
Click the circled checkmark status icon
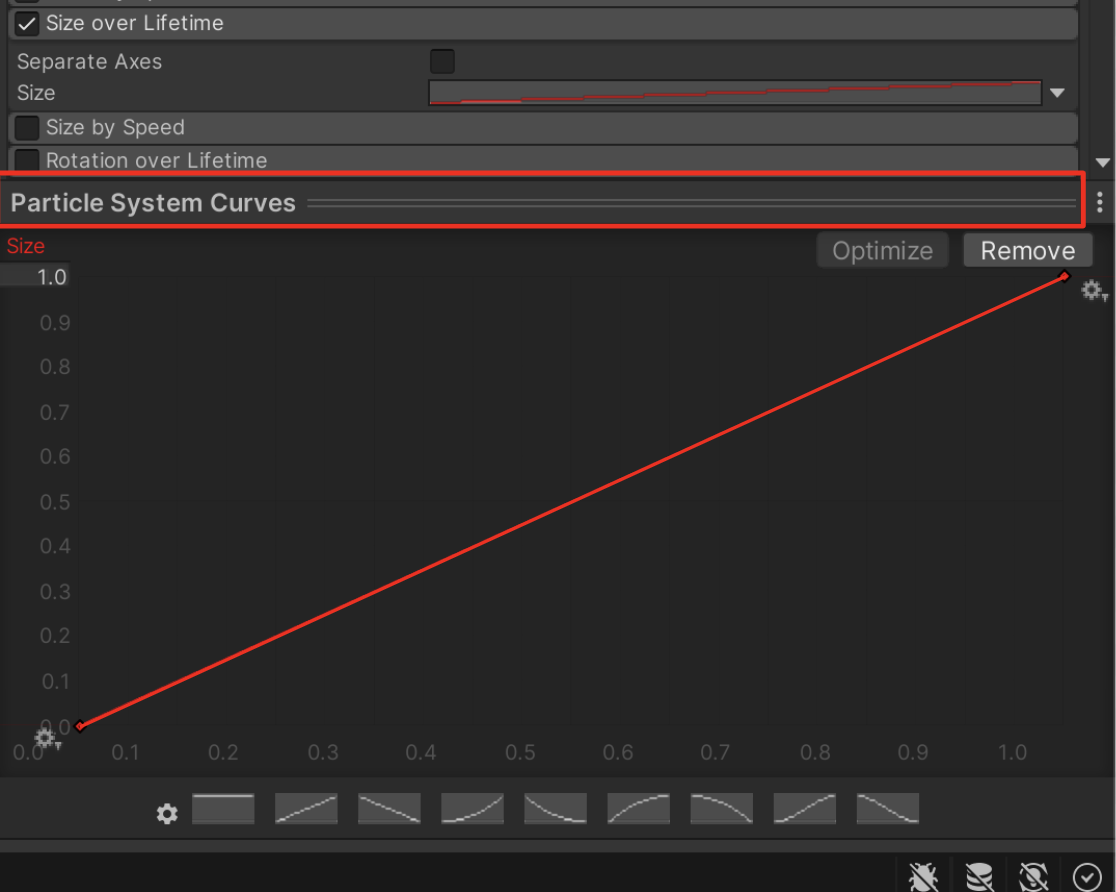click(x=1087, y=876)
